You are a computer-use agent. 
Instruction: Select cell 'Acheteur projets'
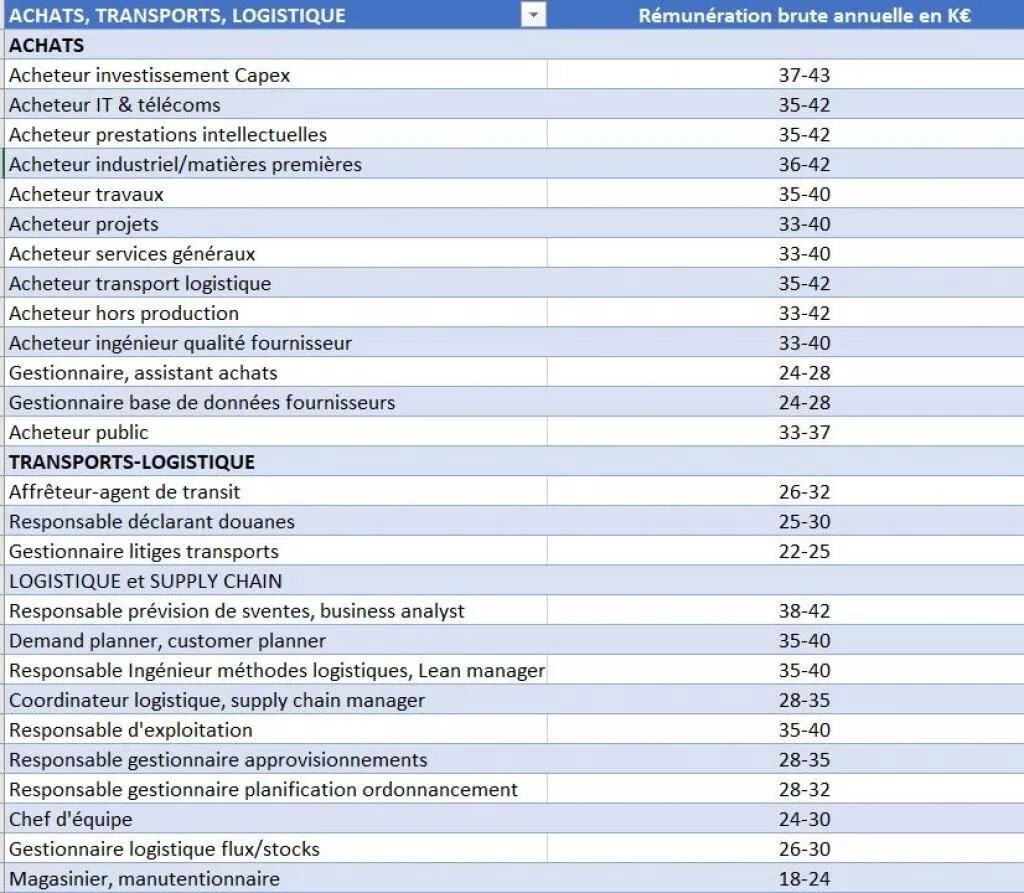(276, 223)
